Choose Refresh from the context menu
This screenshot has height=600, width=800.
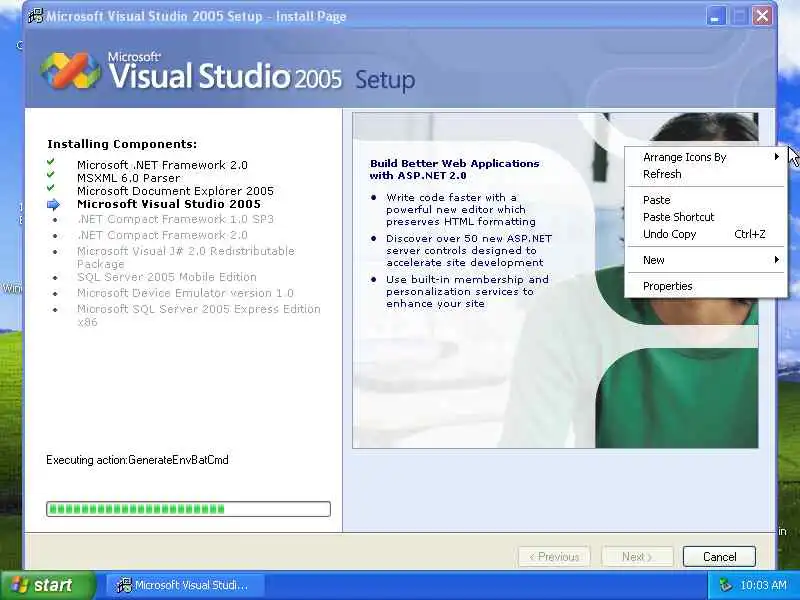[706, 174]
